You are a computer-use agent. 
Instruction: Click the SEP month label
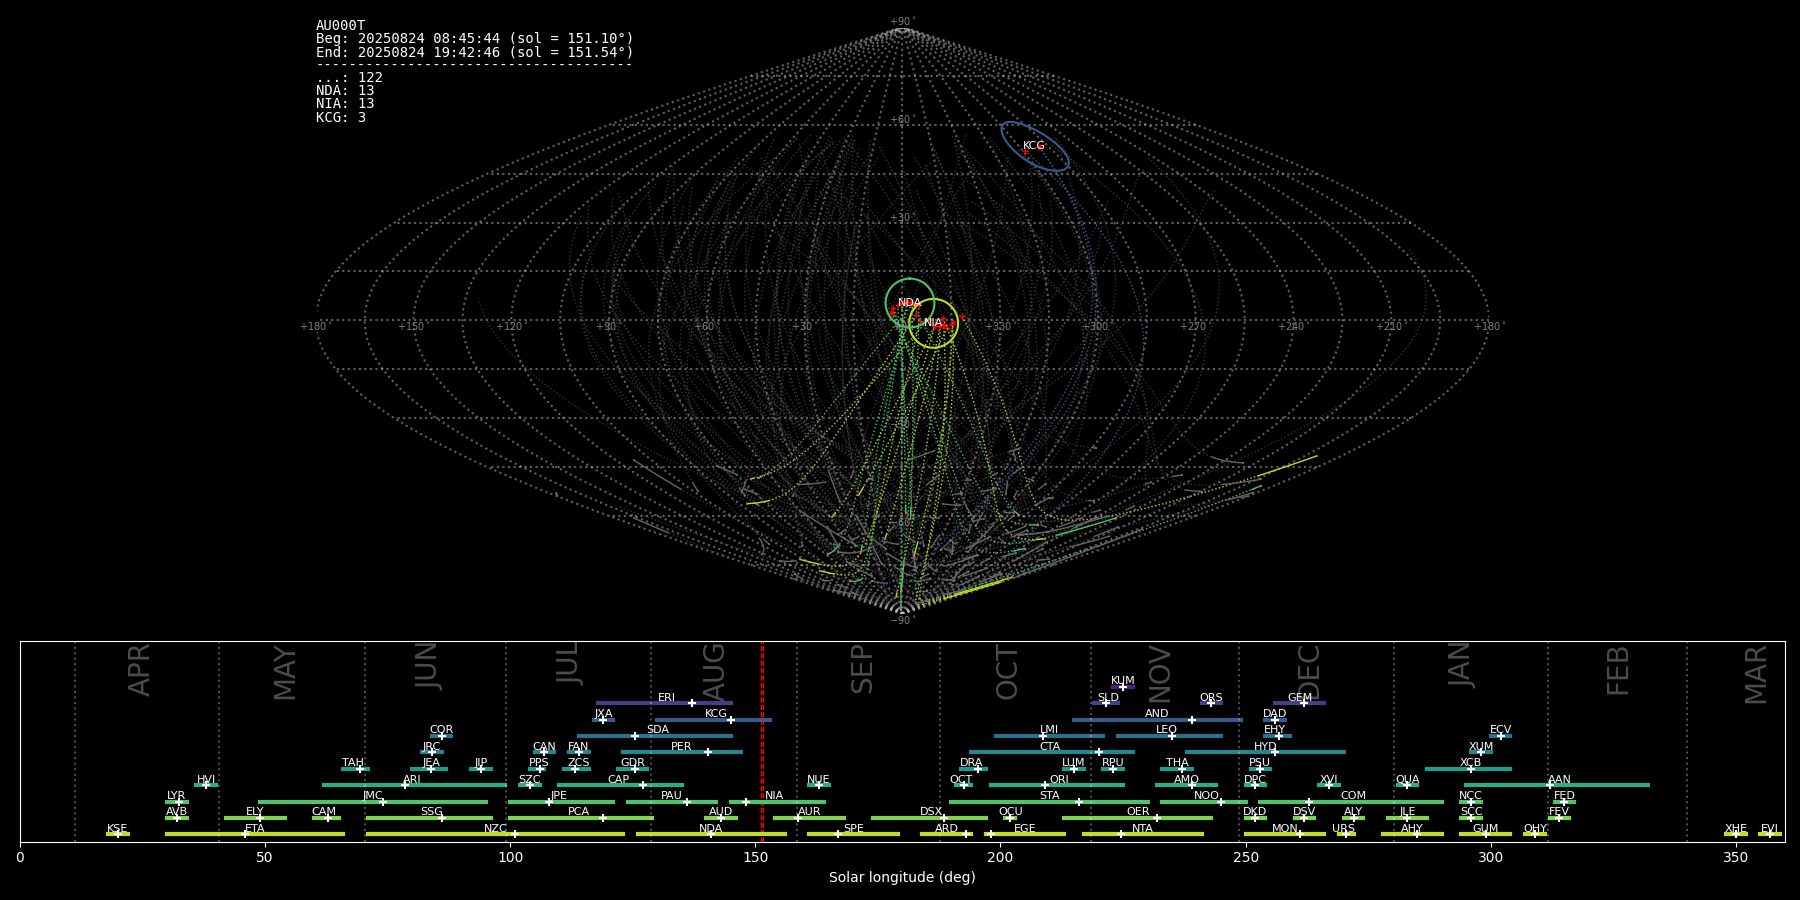(861, 669)
